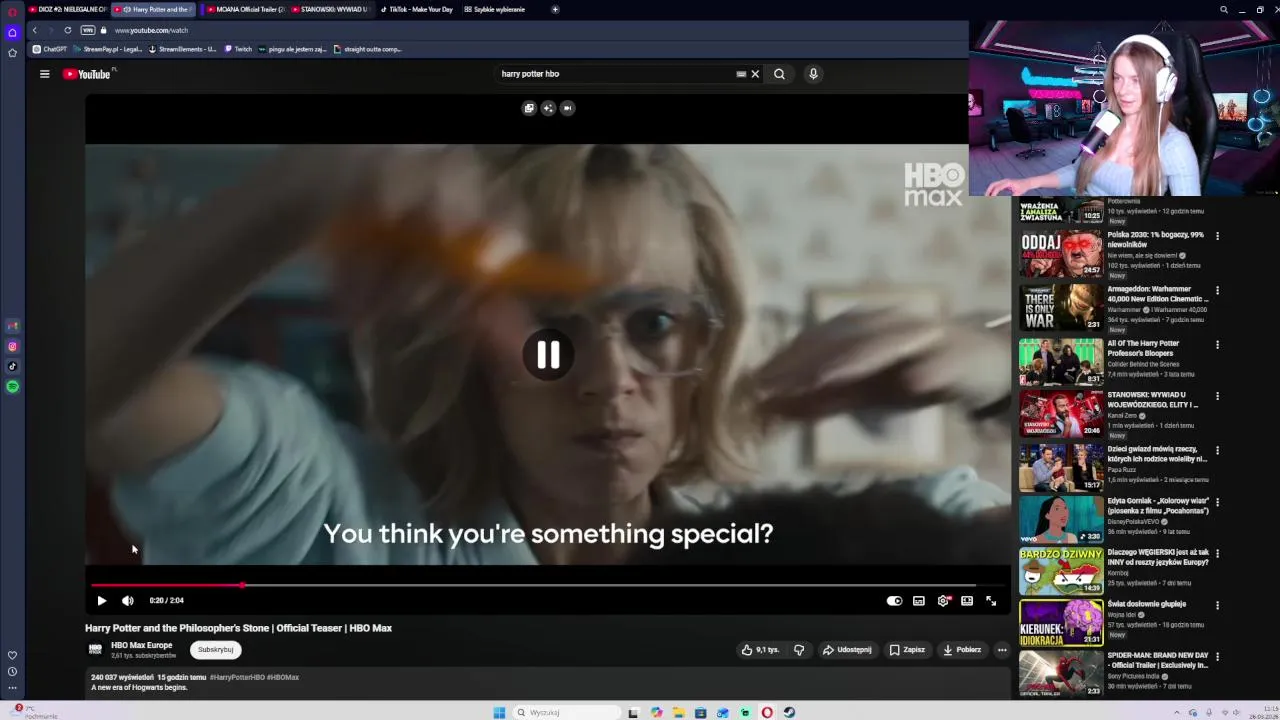1280x720 pixels.
Task: Open the Windows Start menu
Action: click(x=499, y=712)
